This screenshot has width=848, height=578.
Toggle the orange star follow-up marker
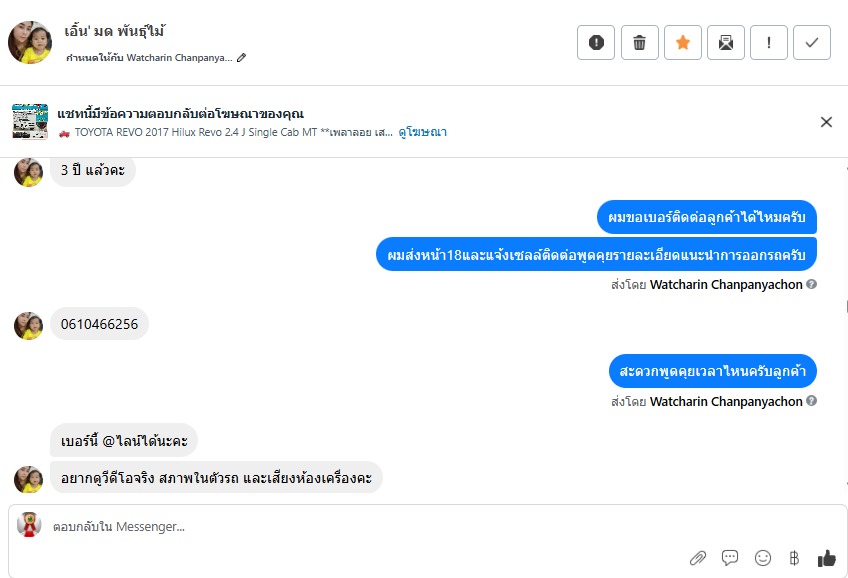click(x=683, y=42)
